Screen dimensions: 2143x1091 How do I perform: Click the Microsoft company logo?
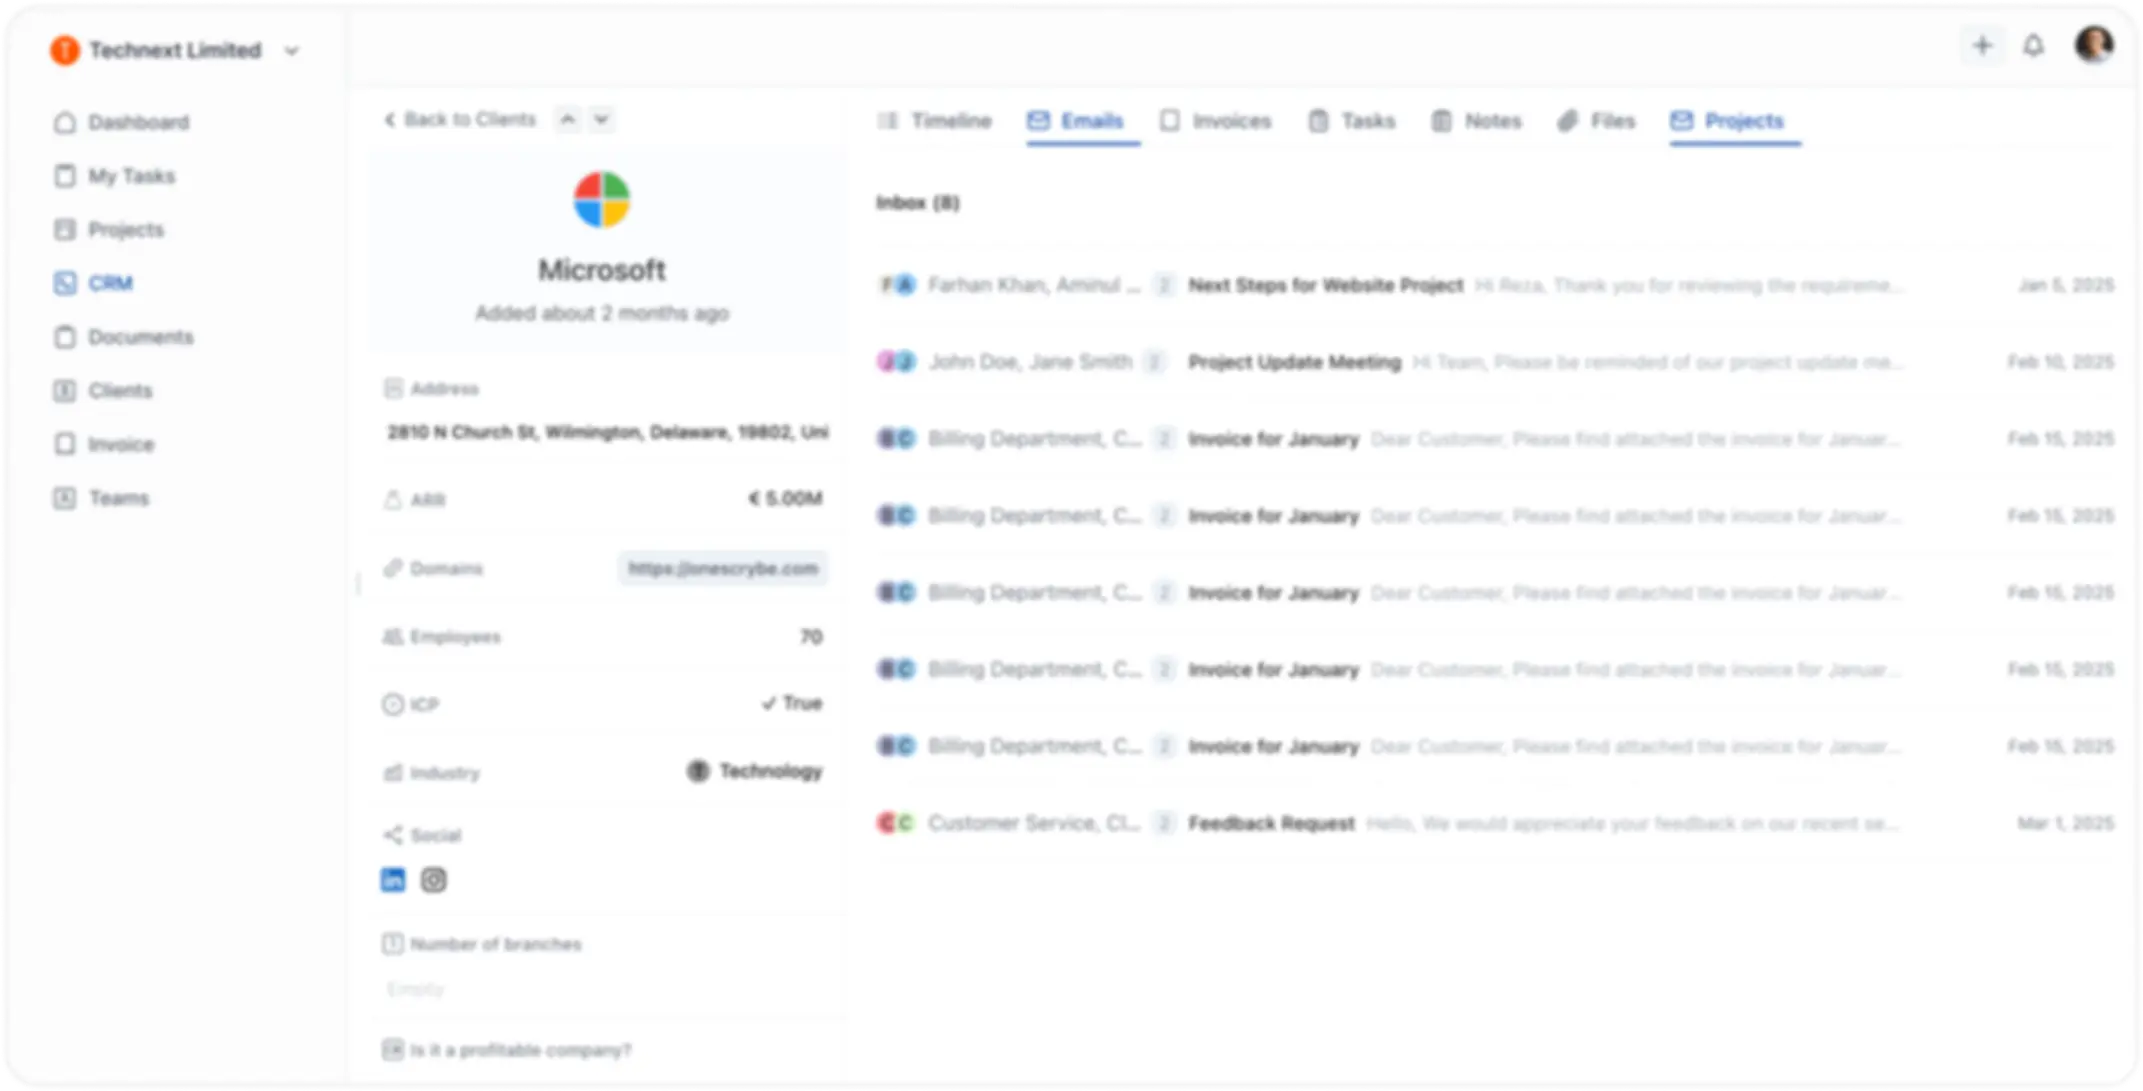tap(601, 200)
